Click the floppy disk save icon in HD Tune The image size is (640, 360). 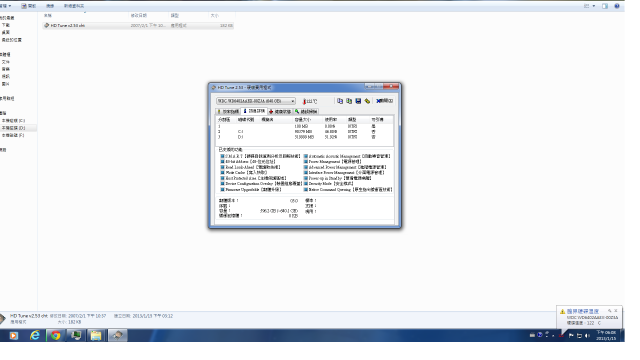pyautogui.click(x=358, y=101)
